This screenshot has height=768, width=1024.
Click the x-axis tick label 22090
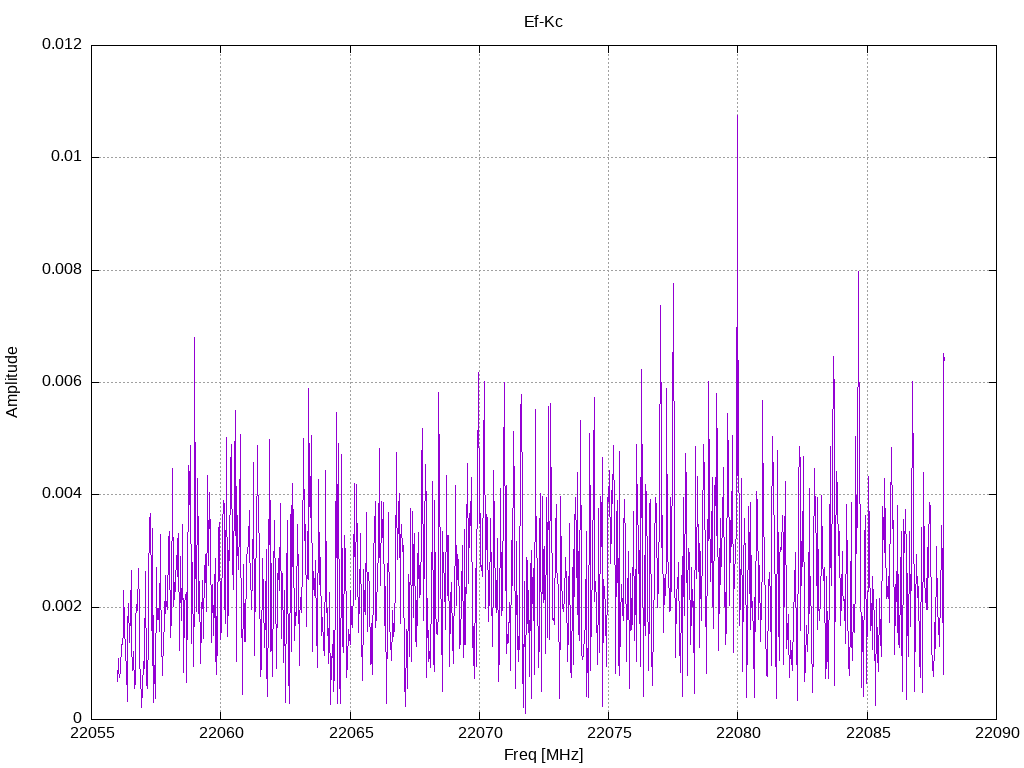pyautogui.click(x=997, y=733)
